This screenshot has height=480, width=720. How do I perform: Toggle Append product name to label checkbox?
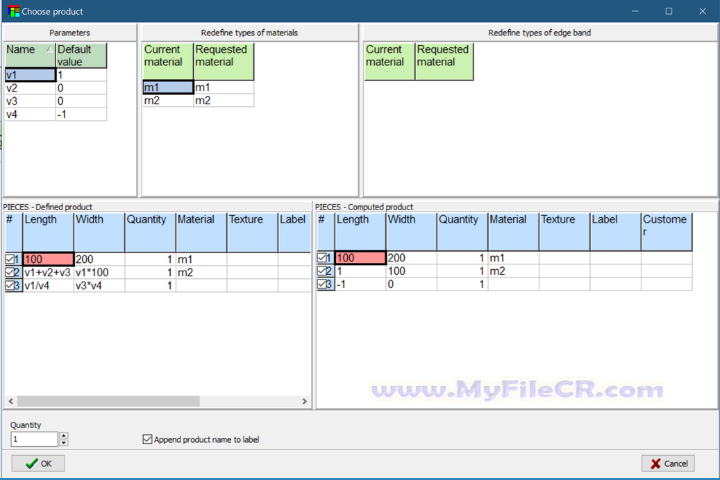(147, 440)
